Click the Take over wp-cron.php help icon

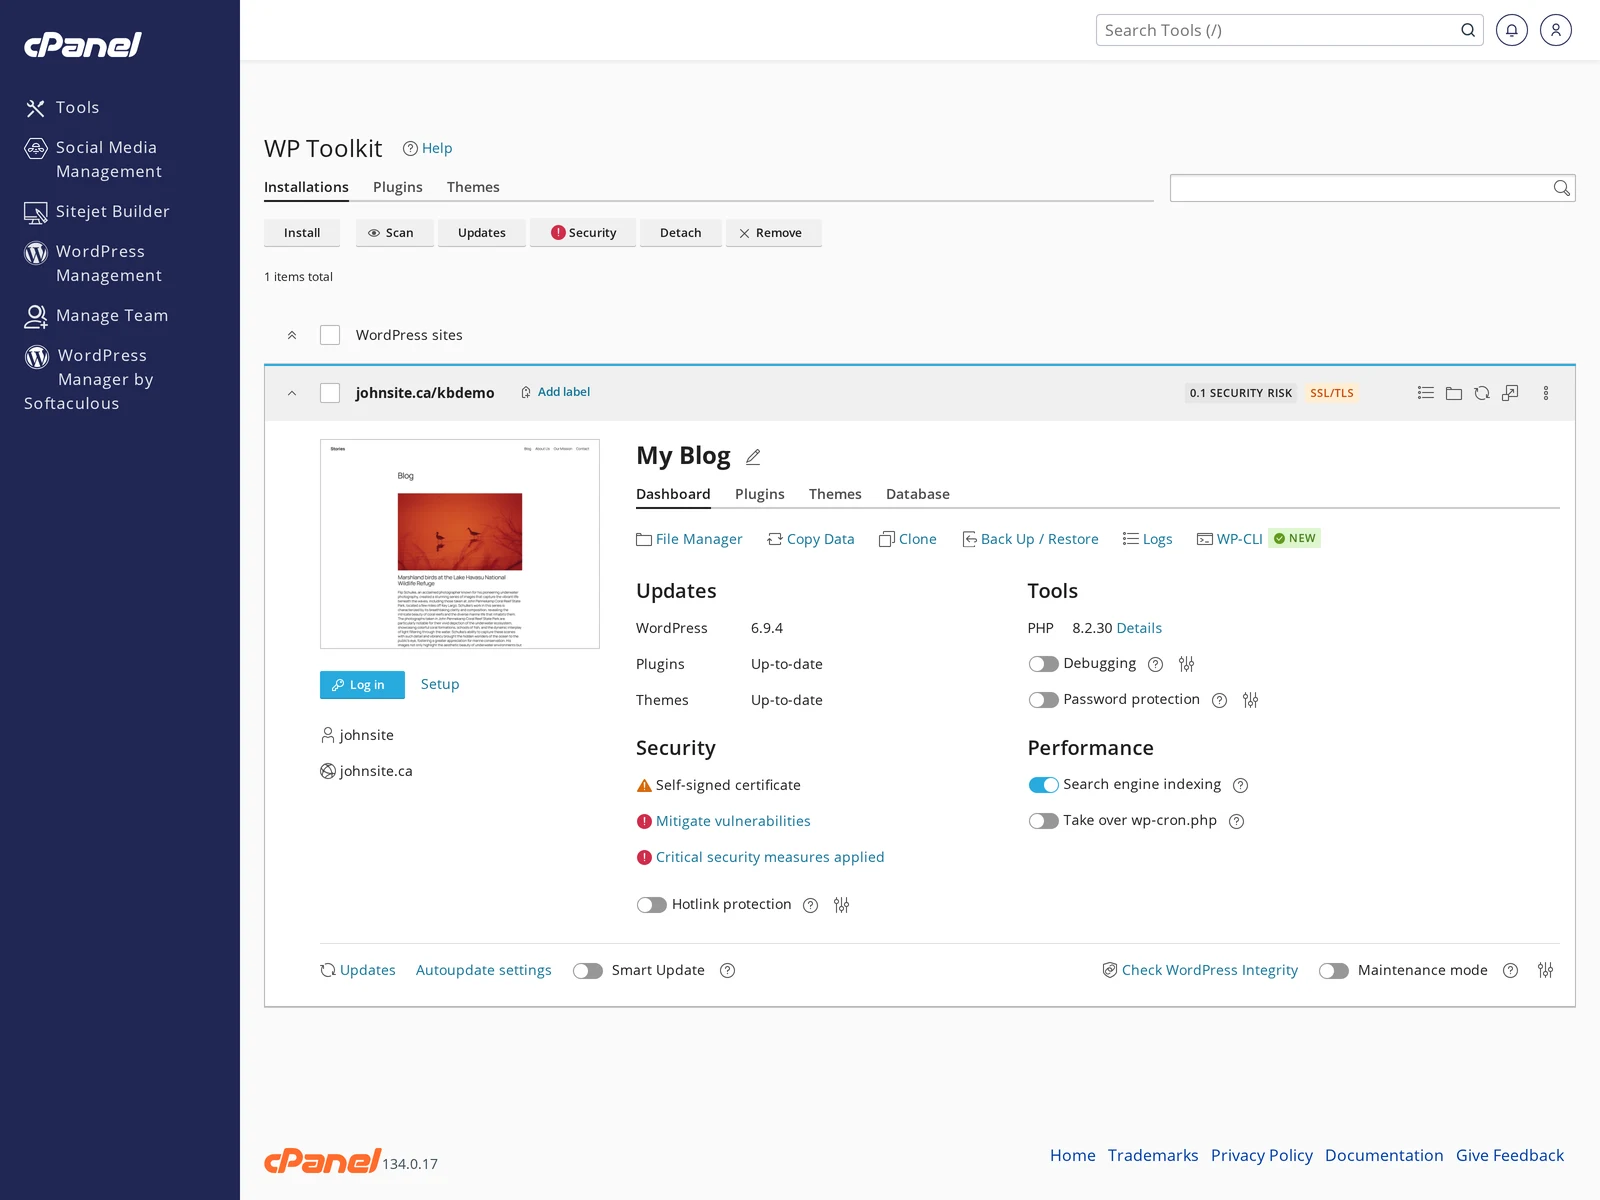(x=1236, y=821)
